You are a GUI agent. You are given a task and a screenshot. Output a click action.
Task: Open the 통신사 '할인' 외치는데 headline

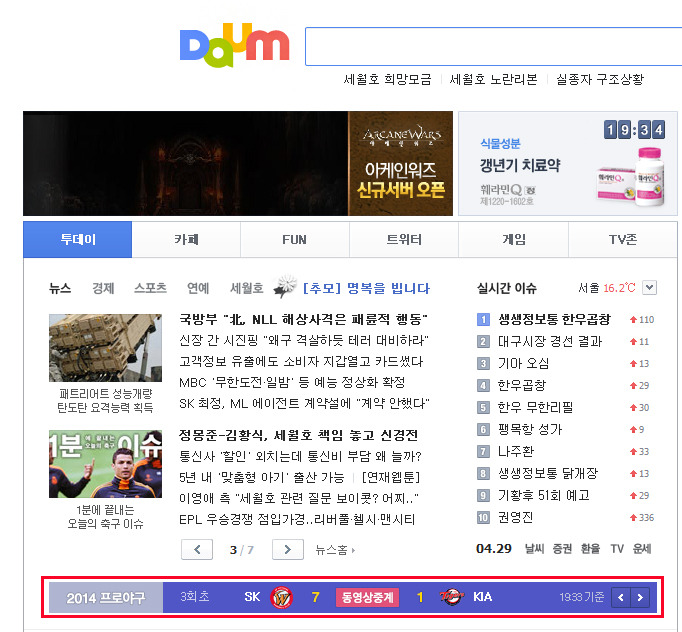pos(300,456)
